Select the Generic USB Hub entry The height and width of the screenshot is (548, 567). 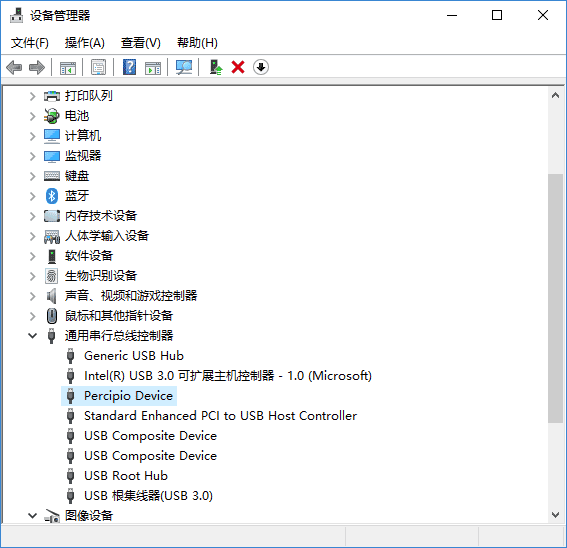point(134,356)
